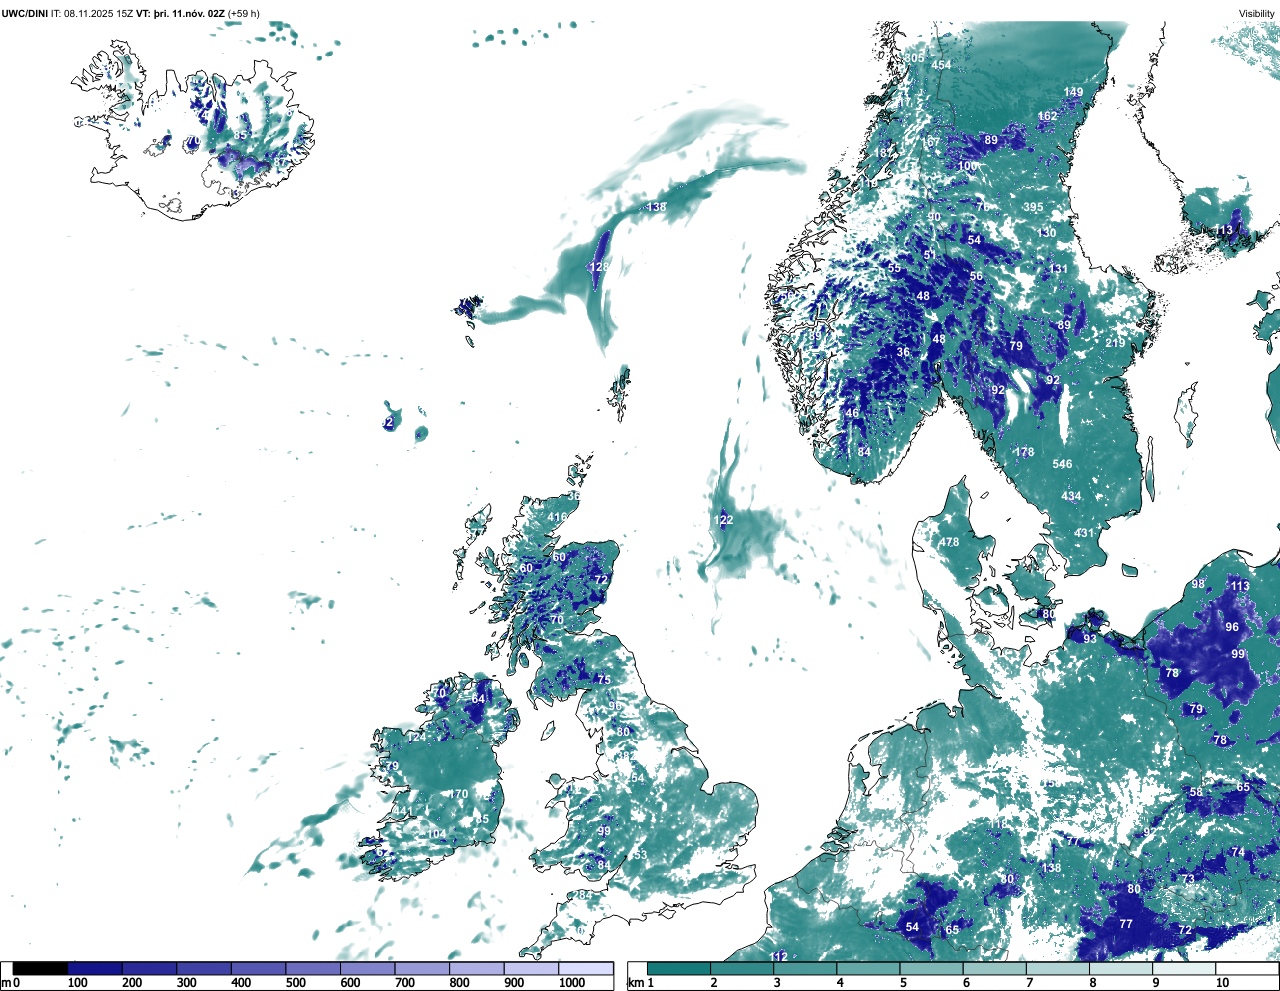Click the "km 1" scale label

(x=641, y=984)
